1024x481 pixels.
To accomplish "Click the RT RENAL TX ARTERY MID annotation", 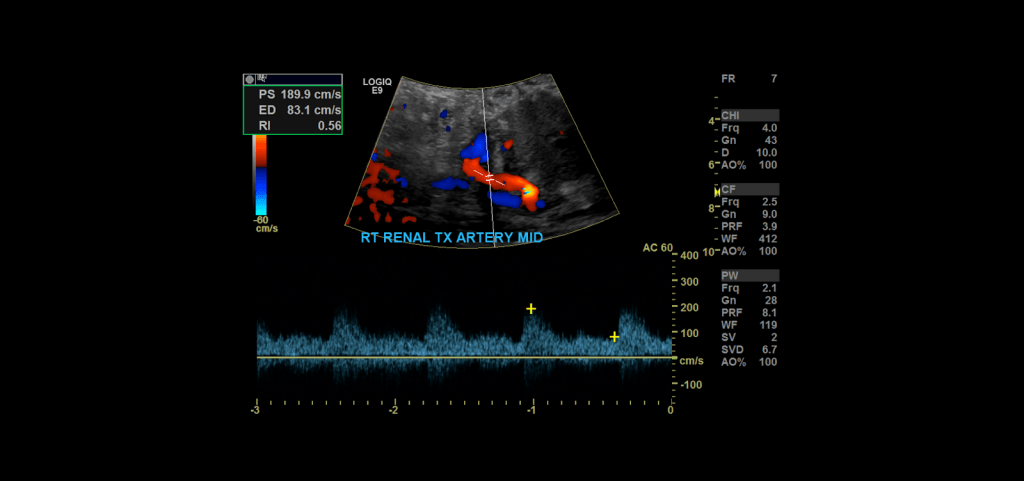I will pyautogui.click(x=451, y=239).
